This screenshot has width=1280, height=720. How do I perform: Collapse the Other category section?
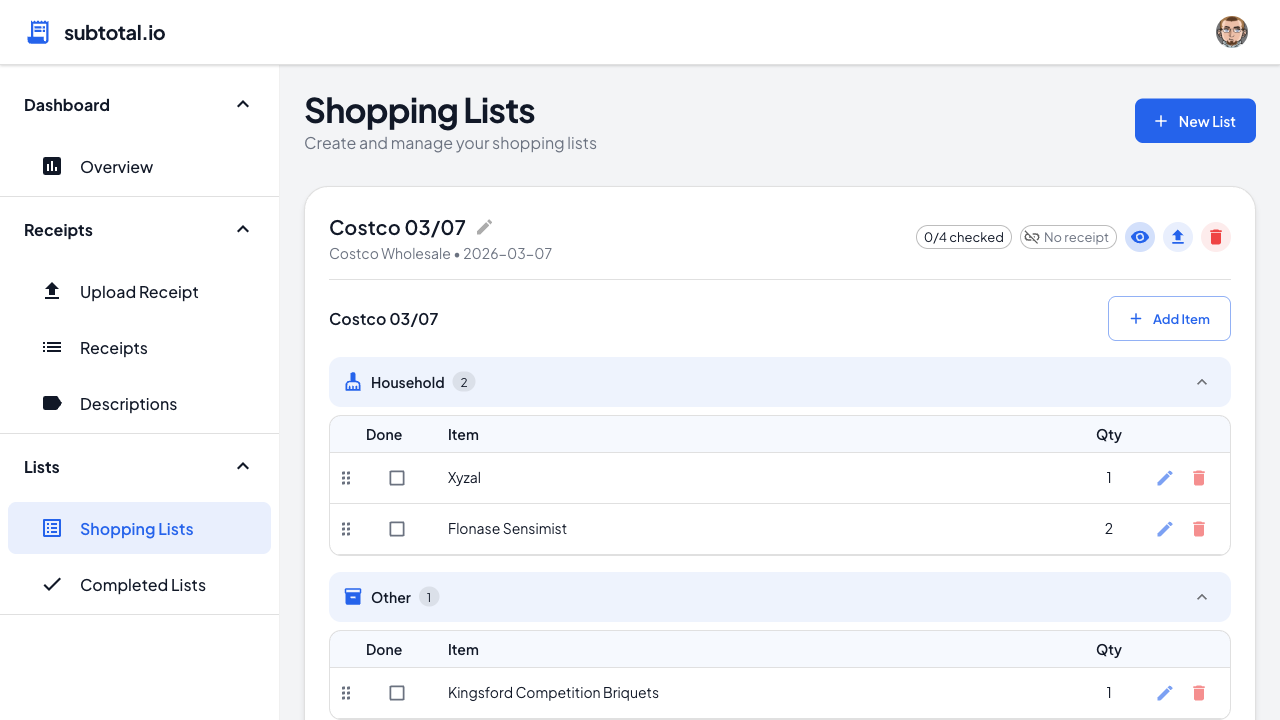click(1202, 596)
